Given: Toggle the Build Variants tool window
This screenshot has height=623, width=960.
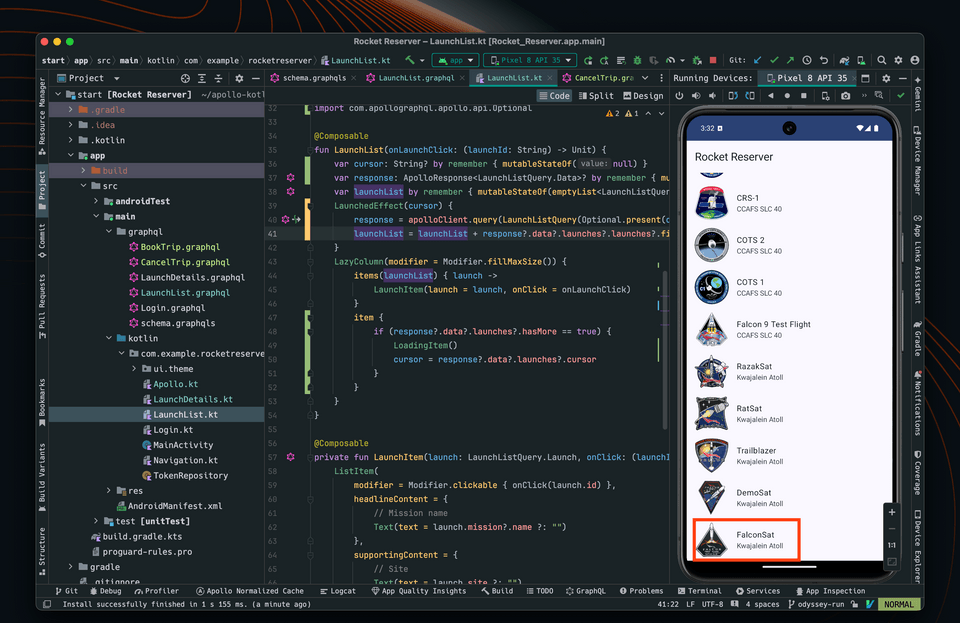Looking at the screenshot, I should (x=42, y=477).
